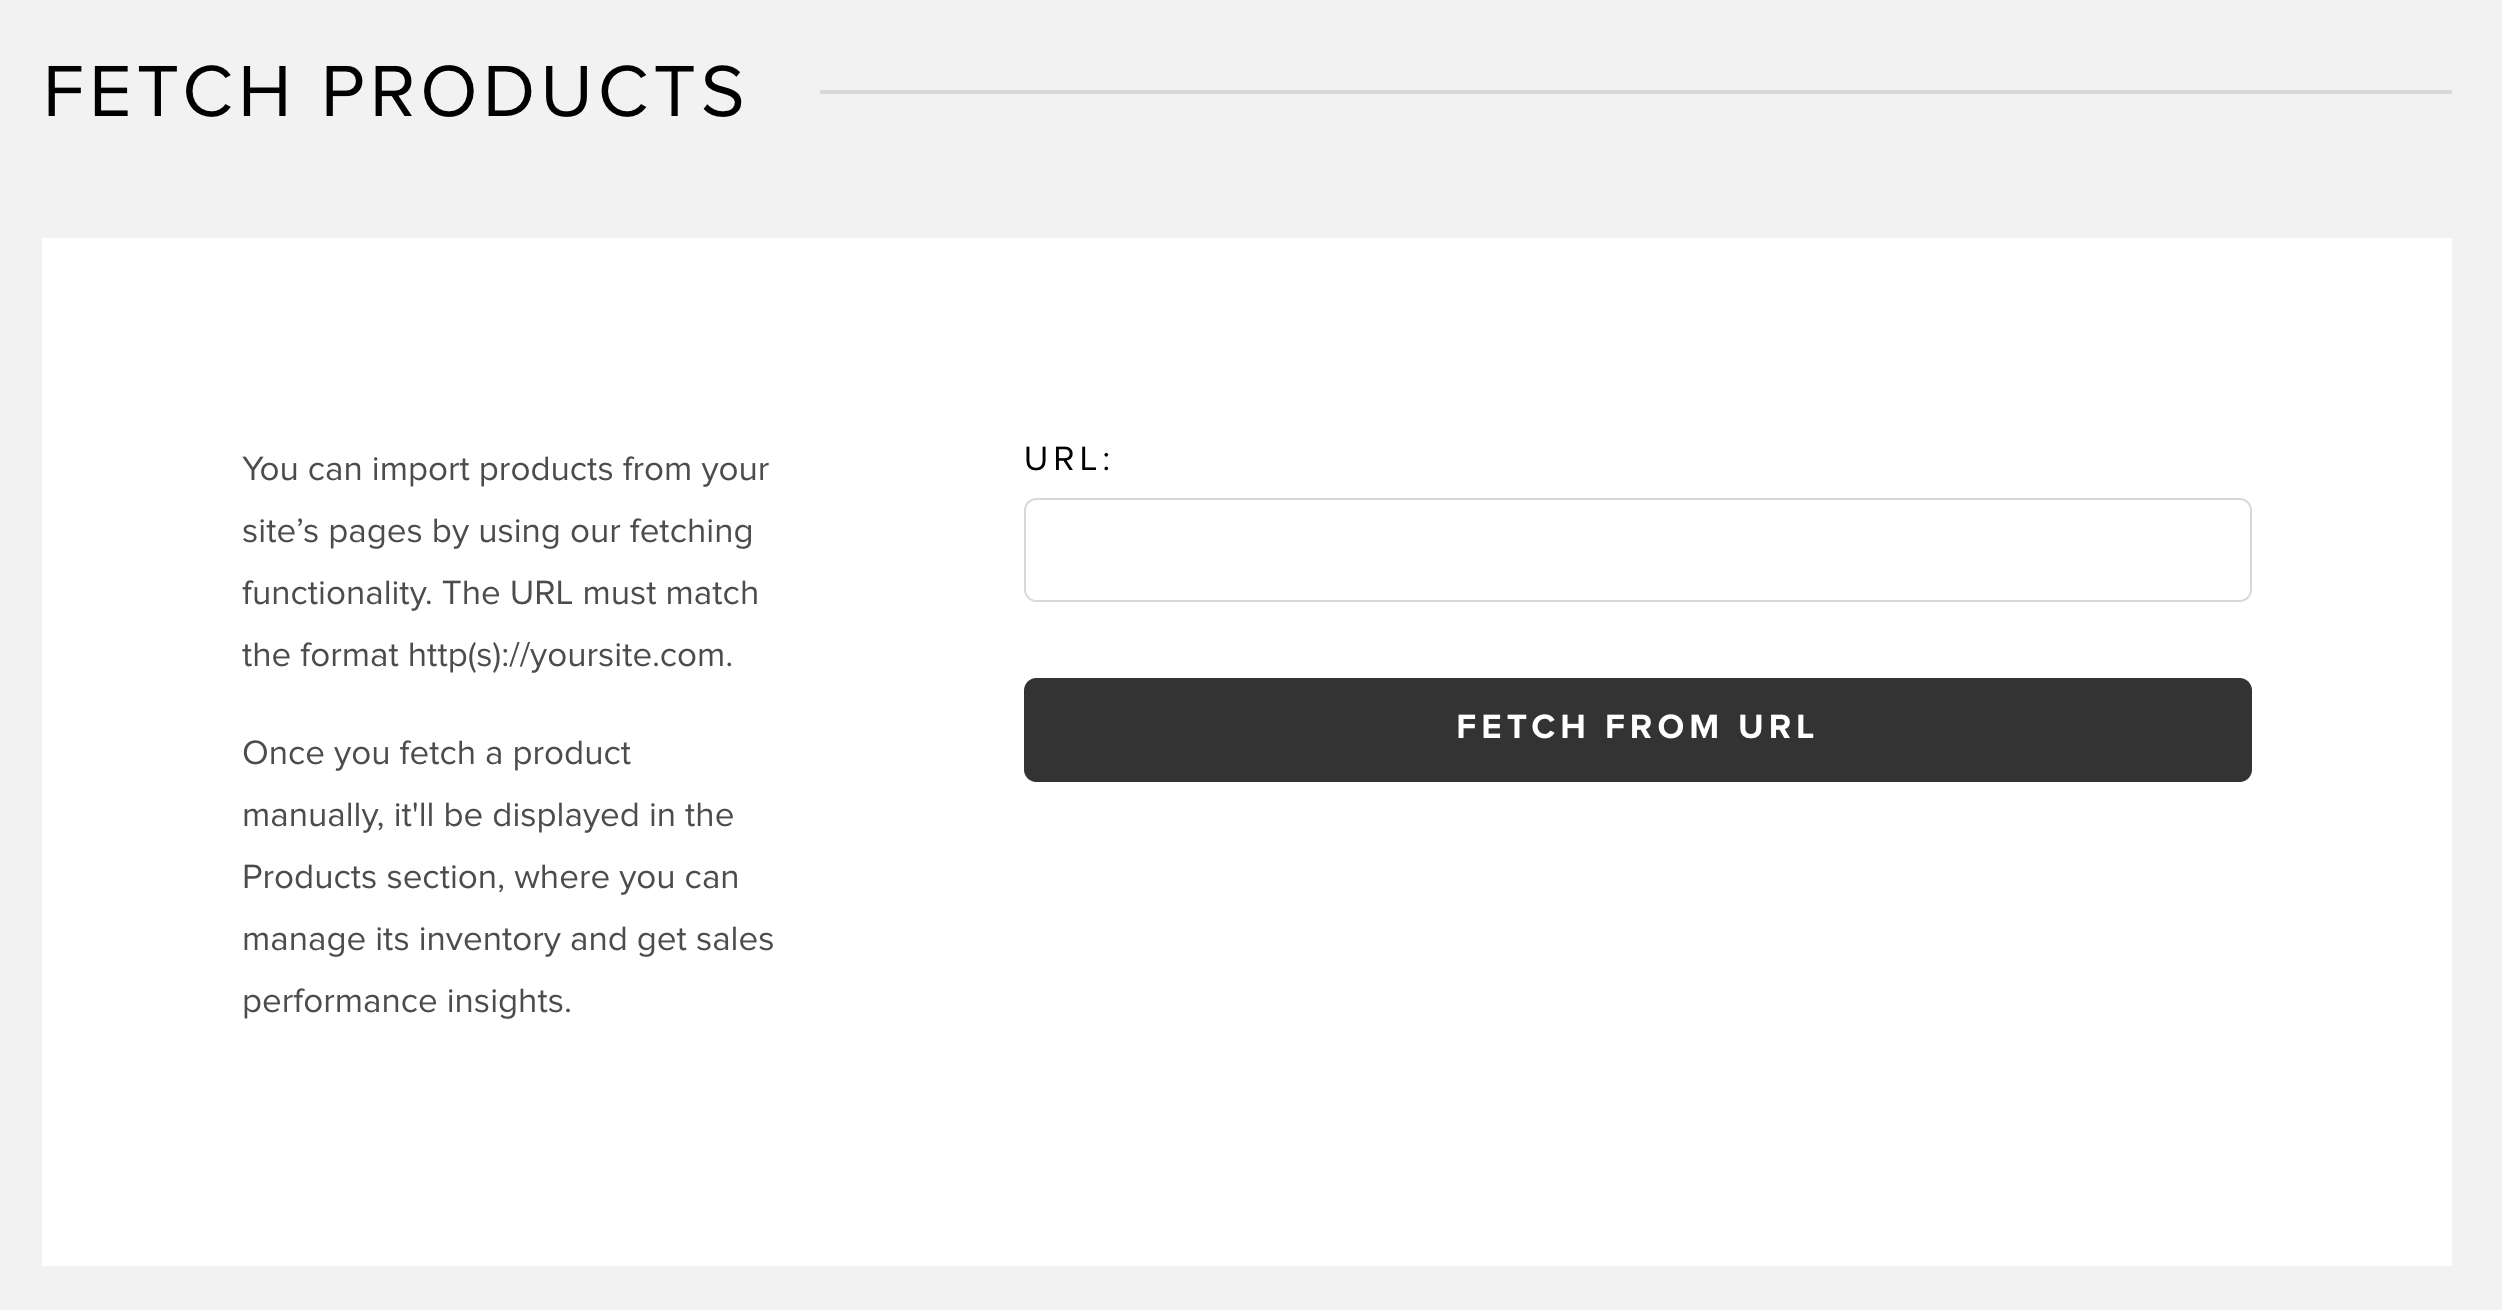Click the 'manually, it'll be displayed' line
This screenshot has height=1310, width=2502.
tap(488, 815)
